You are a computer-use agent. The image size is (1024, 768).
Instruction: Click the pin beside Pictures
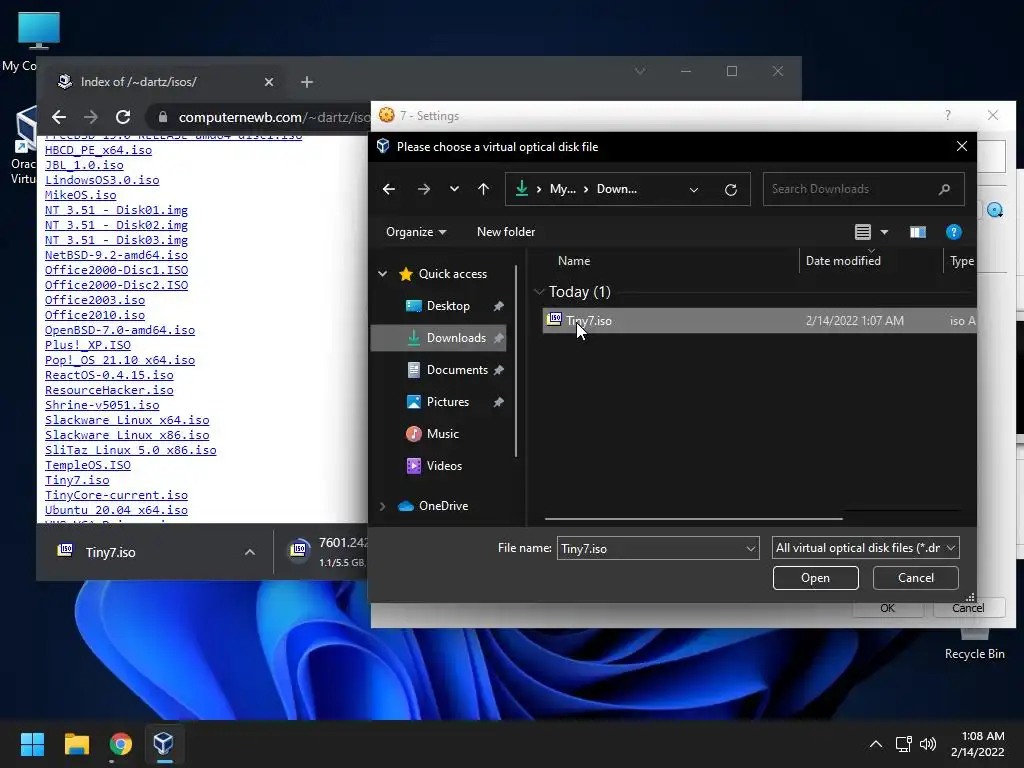[x=498, y=402]
